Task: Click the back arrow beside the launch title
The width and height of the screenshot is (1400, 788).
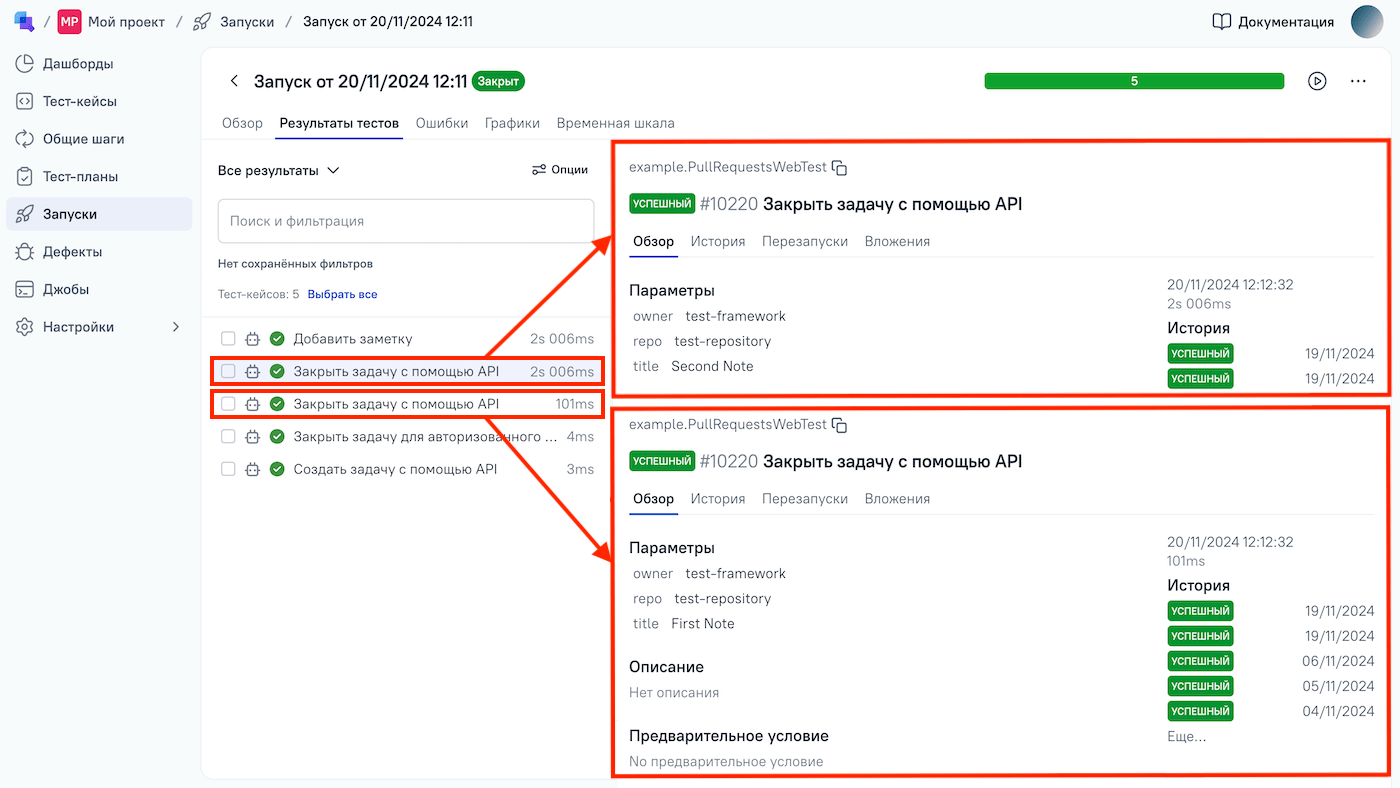Action: [x=234, y=81]
